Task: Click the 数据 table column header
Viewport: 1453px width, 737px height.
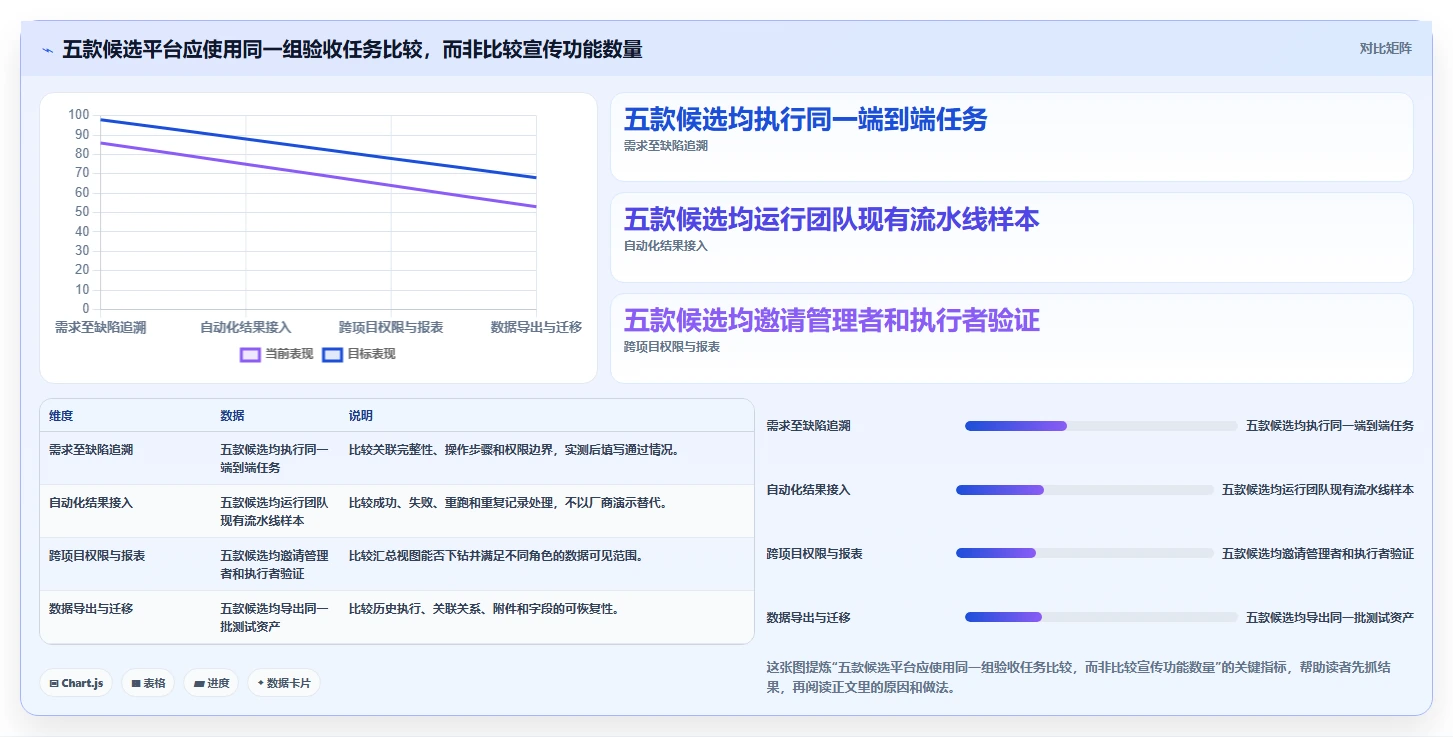Action: [232, 416]
